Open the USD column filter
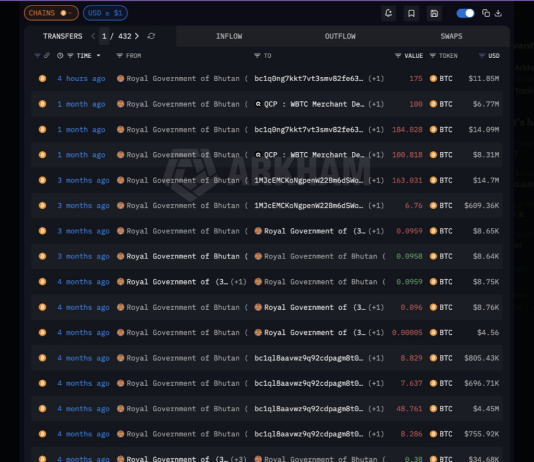The image size is (534, 462). 482,55
